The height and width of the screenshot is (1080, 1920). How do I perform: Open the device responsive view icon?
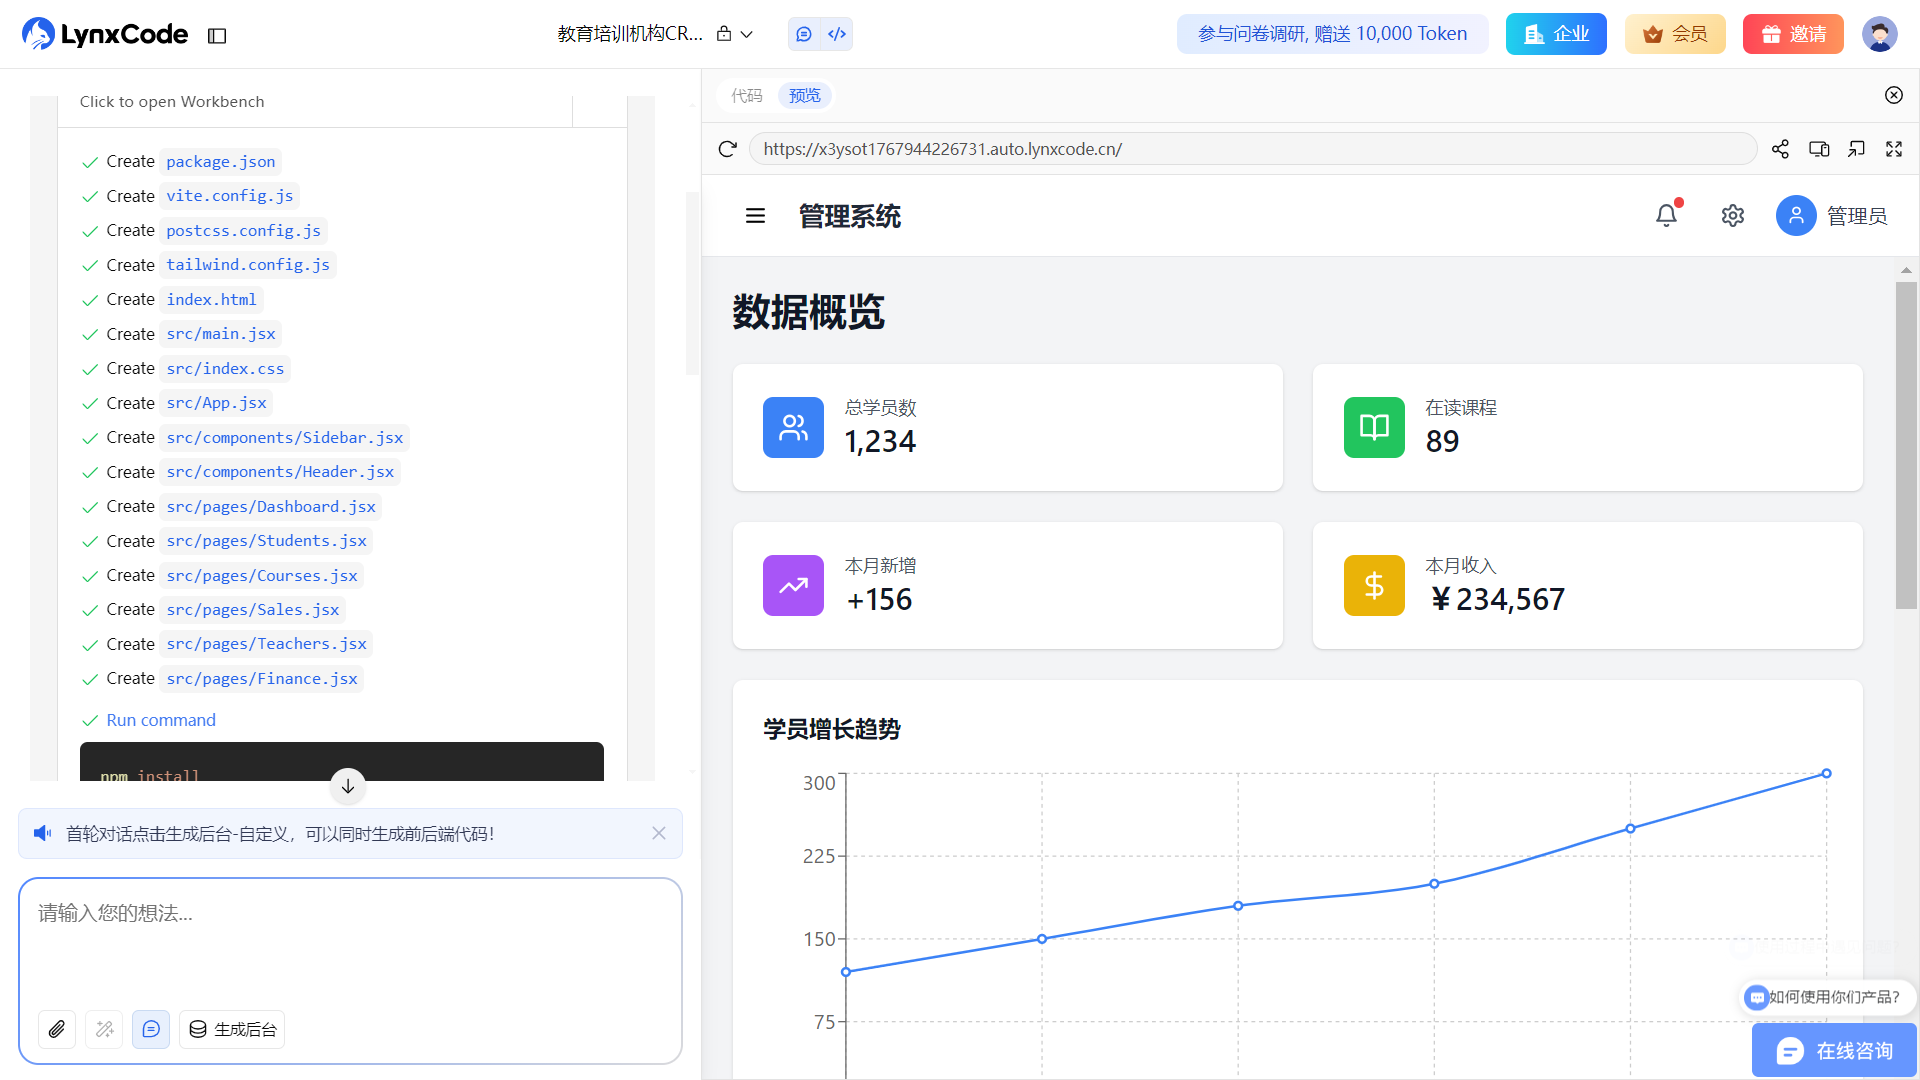point(1819,149)
